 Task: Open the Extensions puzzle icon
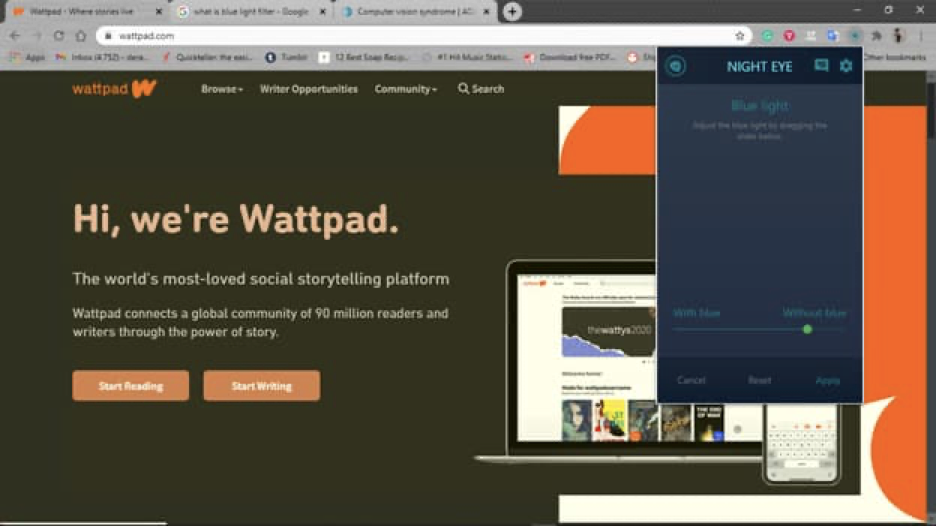pos(876,36)
